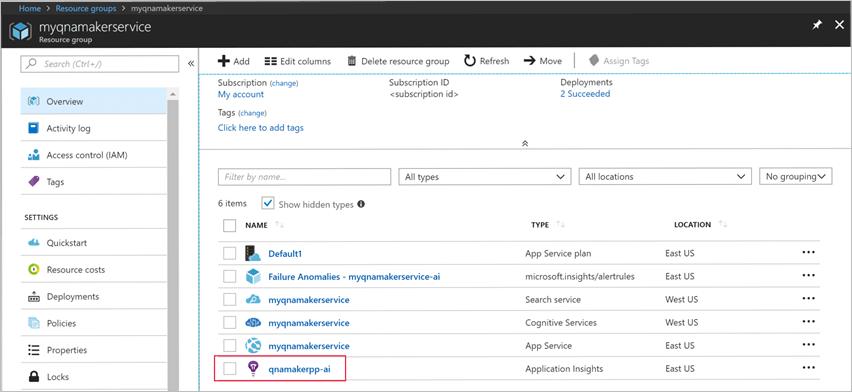The width and height of the screenshot is (852, 392).
Task: Click the Add plus icon
Action: (223, 61)
